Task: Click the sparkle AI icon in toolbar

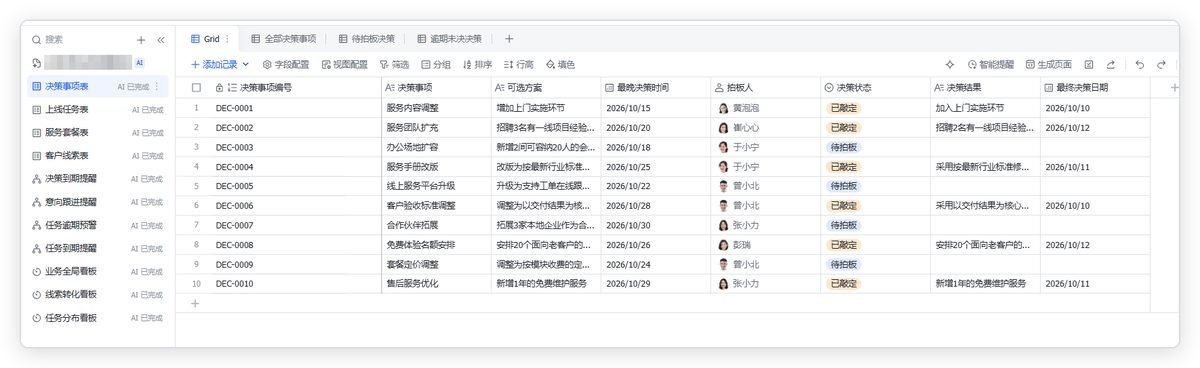Action: [949, 64]
